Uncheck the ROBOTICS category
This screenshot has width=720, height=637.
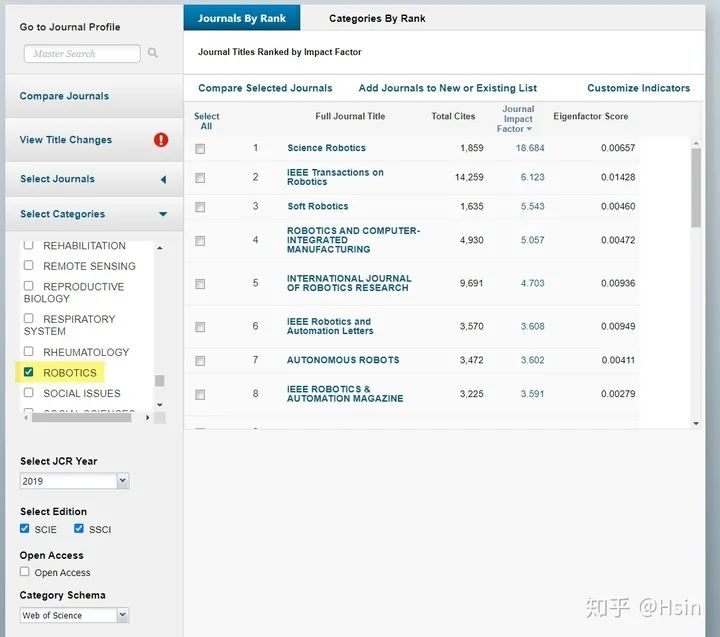(x=28, y=372)
